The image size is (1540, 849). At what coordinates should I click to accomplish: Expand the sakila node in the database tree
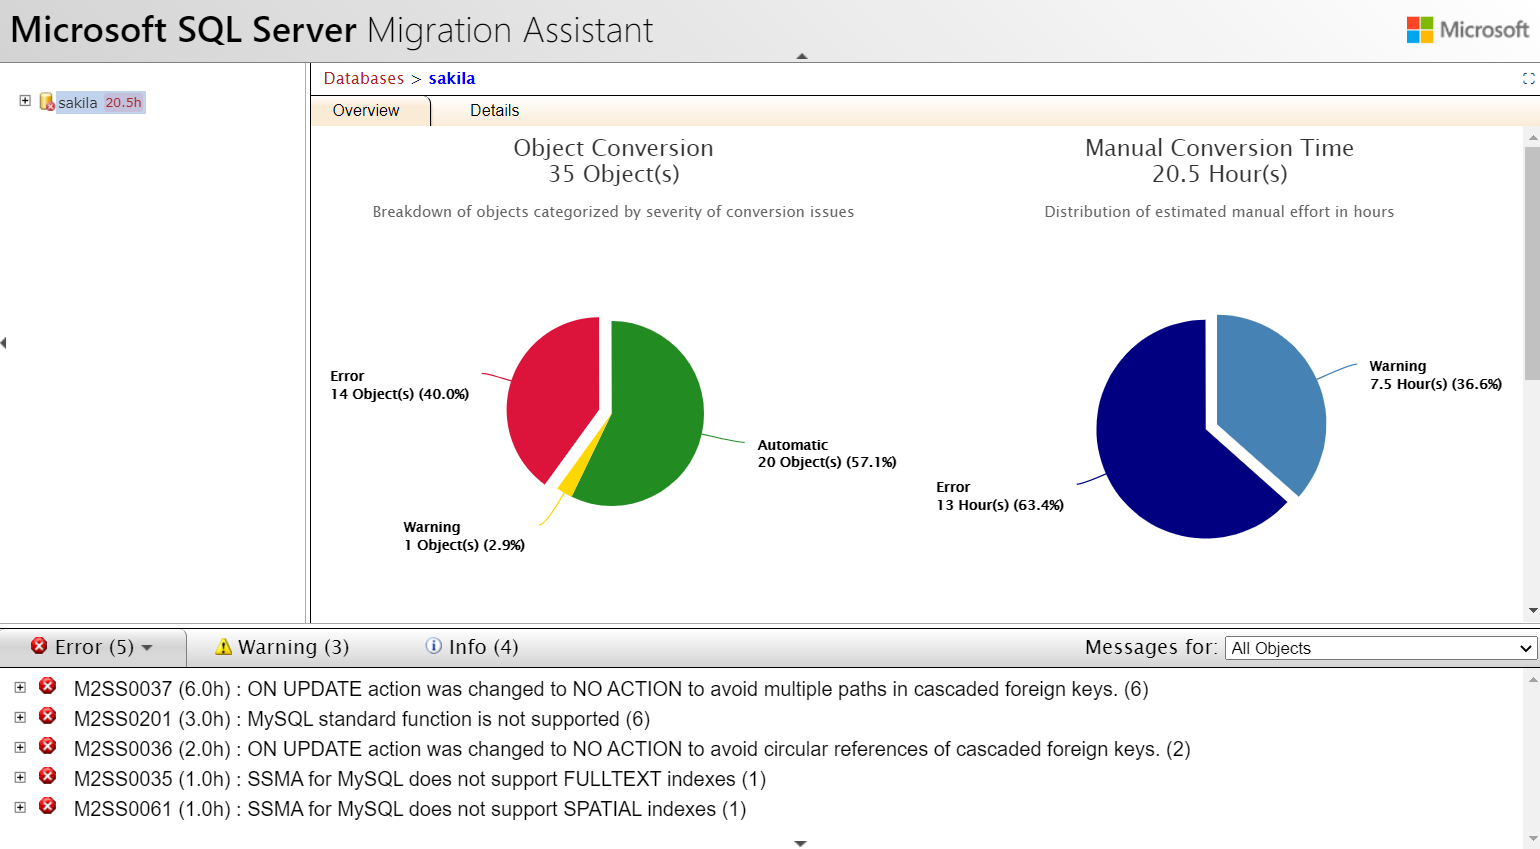point(24,101)
